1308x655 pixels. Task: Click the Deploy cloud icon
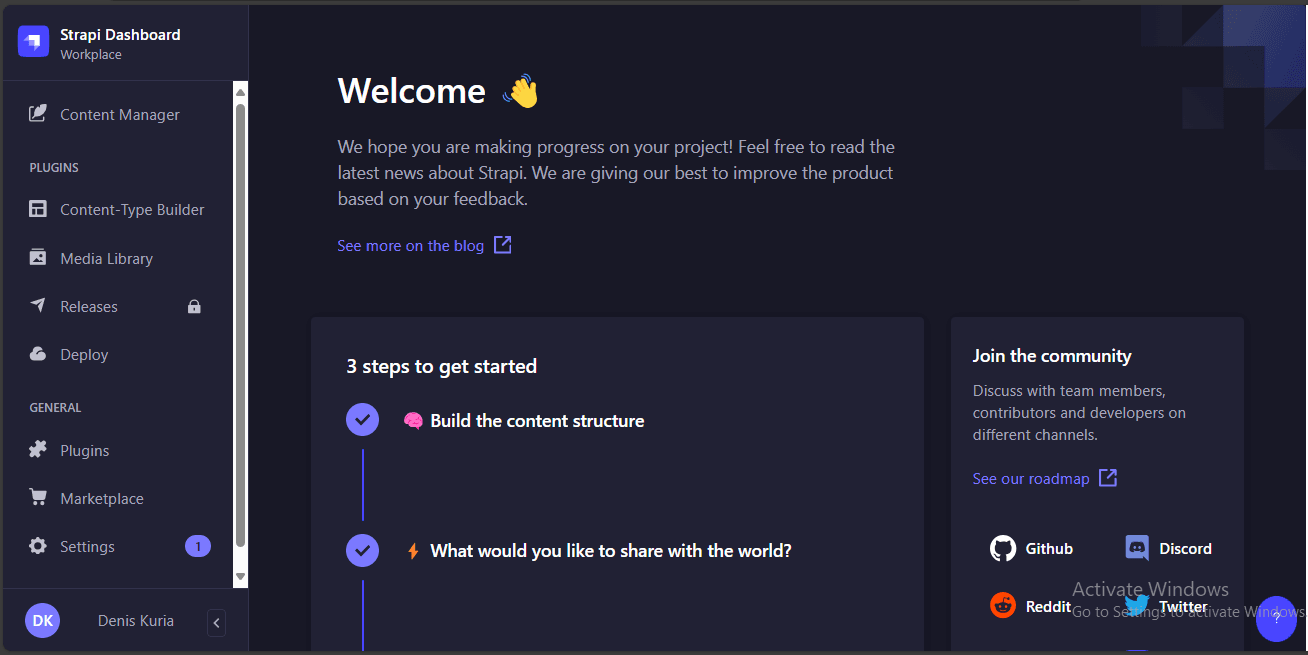pos(38,354)
